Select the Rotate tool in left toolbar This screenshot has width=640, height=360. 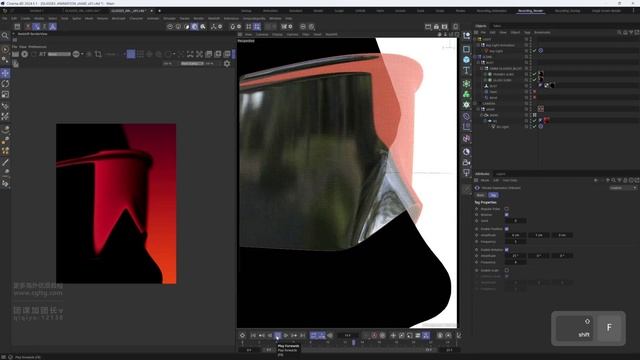(x=5, y=84)
